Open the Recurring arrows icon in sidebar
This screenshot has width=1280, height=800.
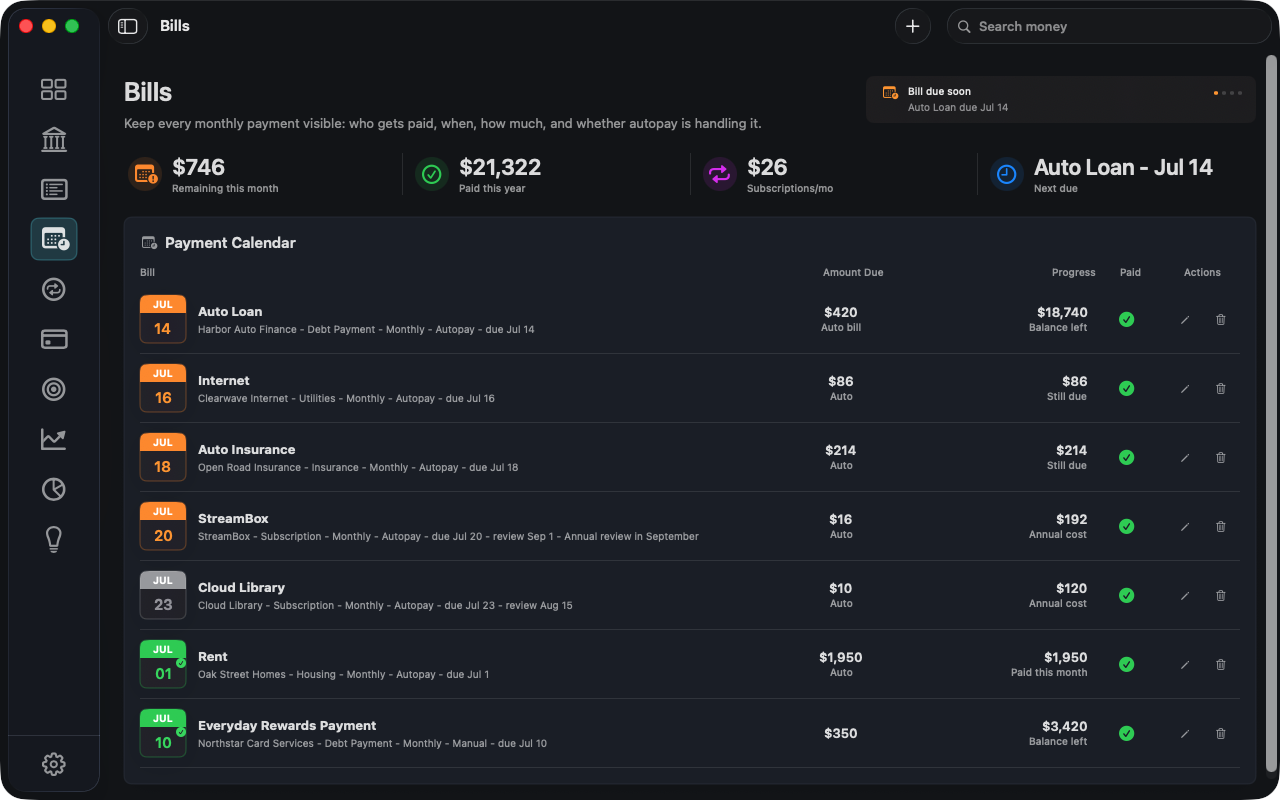coord(54,289)
